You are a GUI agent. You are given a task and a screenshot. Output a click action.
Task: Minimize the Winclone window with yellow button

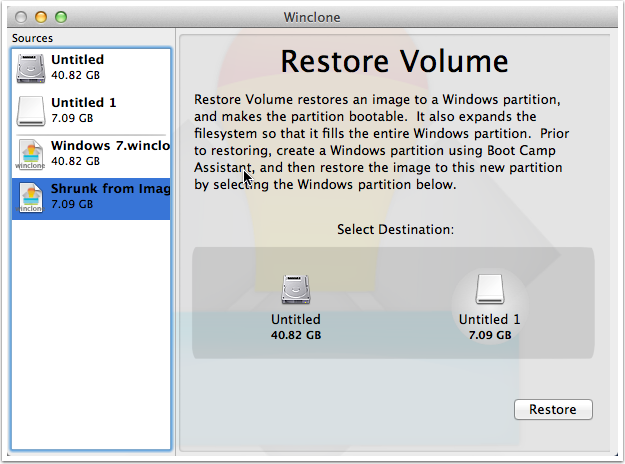pos(41,17)
